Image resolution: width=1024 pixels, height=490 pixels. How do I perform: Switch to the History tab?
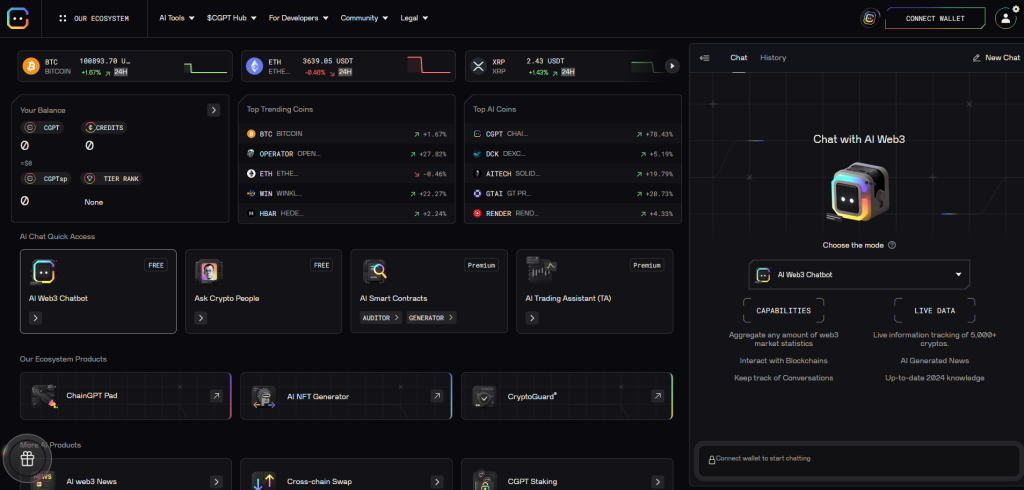(x=773, y=57)
